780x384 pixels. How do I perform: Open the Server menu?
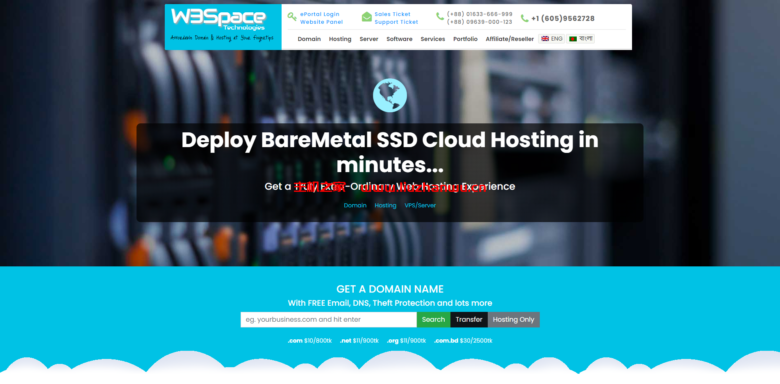(369, 39)
